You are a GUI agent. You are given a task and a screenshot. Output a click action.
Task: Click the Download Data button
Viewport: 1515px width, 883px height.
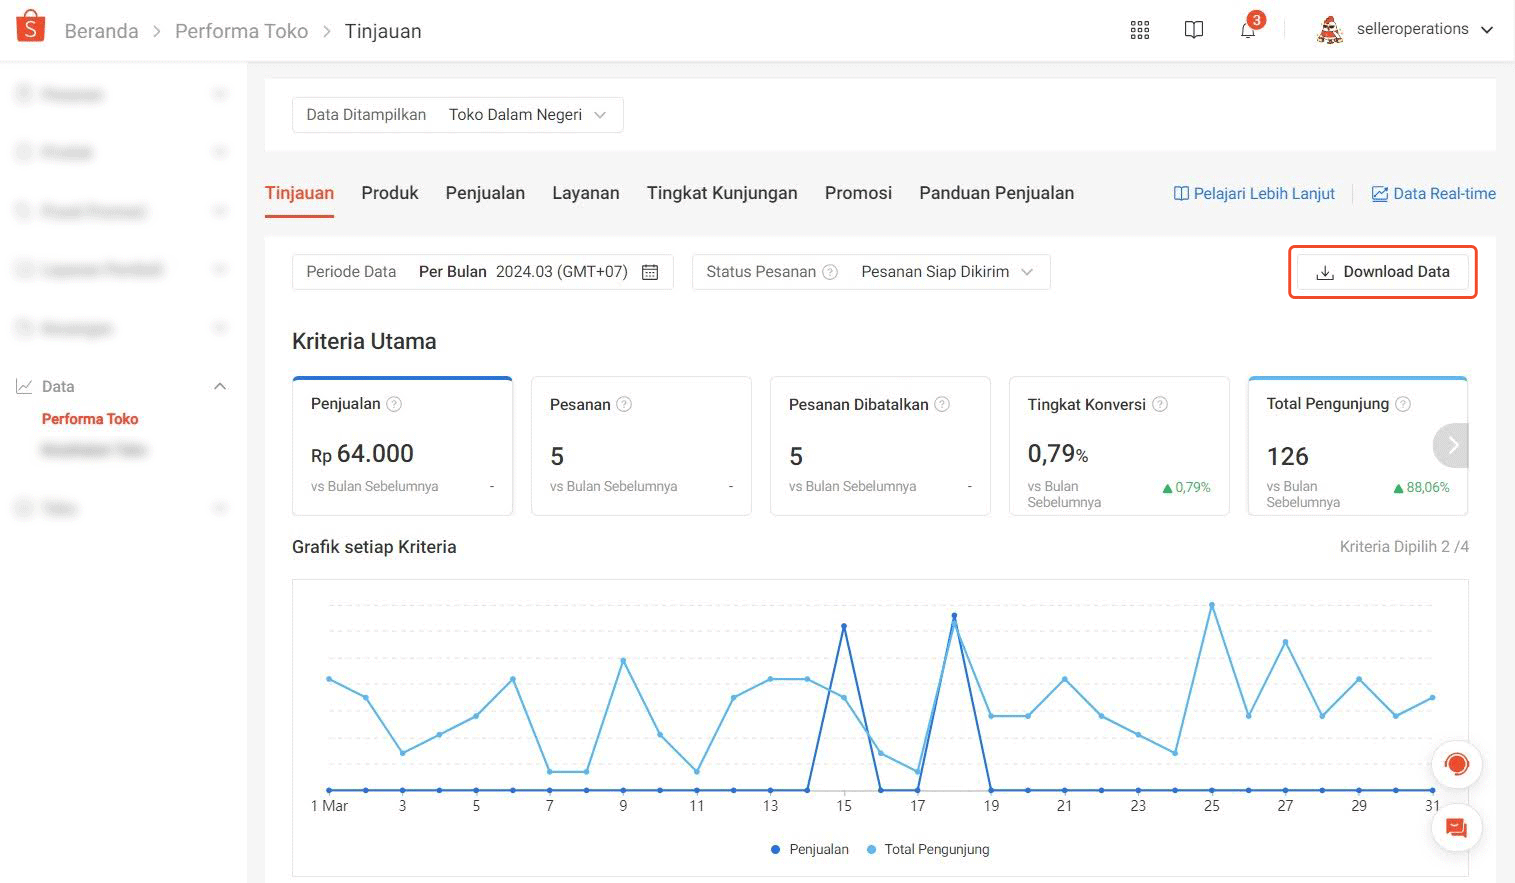[x=1383, y=272]
